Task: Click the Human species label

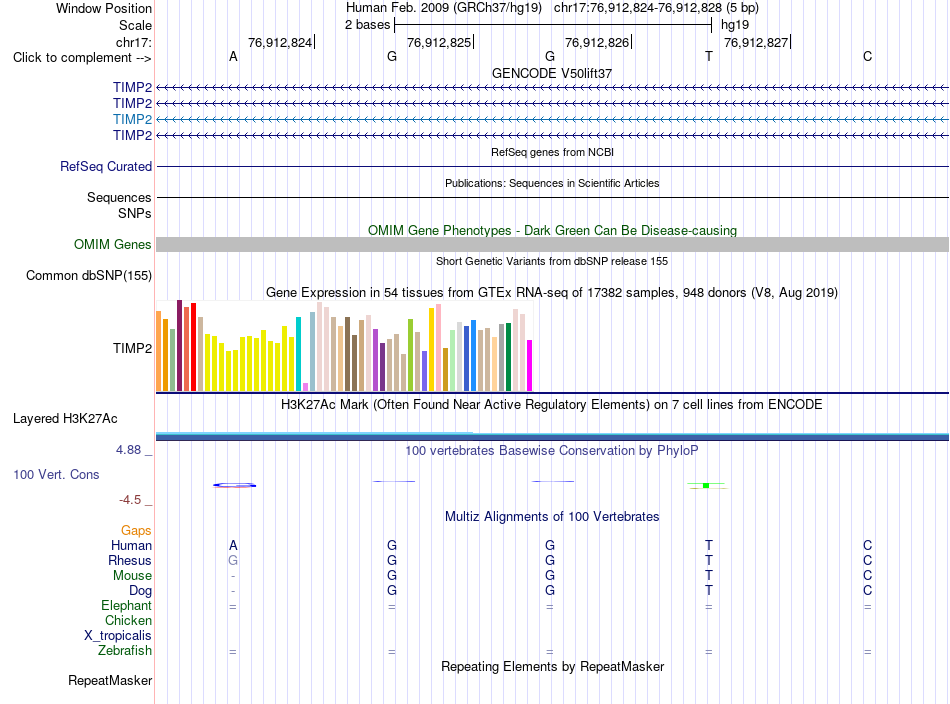Action: click(x=131, y=545)
